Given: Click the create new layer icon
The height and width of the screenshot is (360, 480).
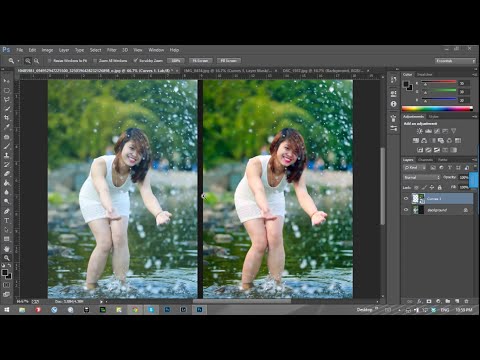Looking at the screenshot, I should 457,301.
